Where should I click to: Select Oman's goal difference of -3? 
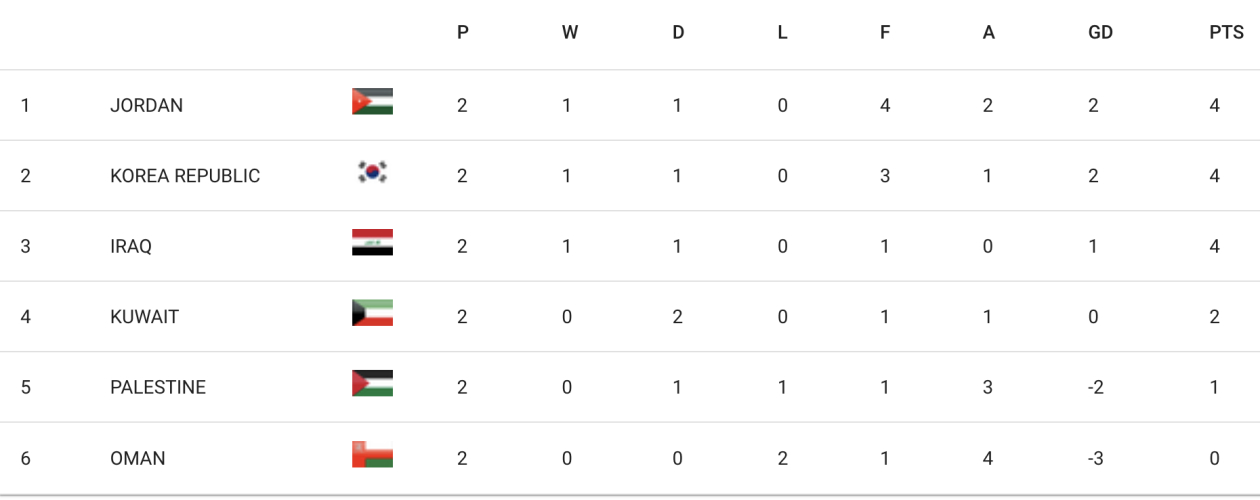[1096, 458]
